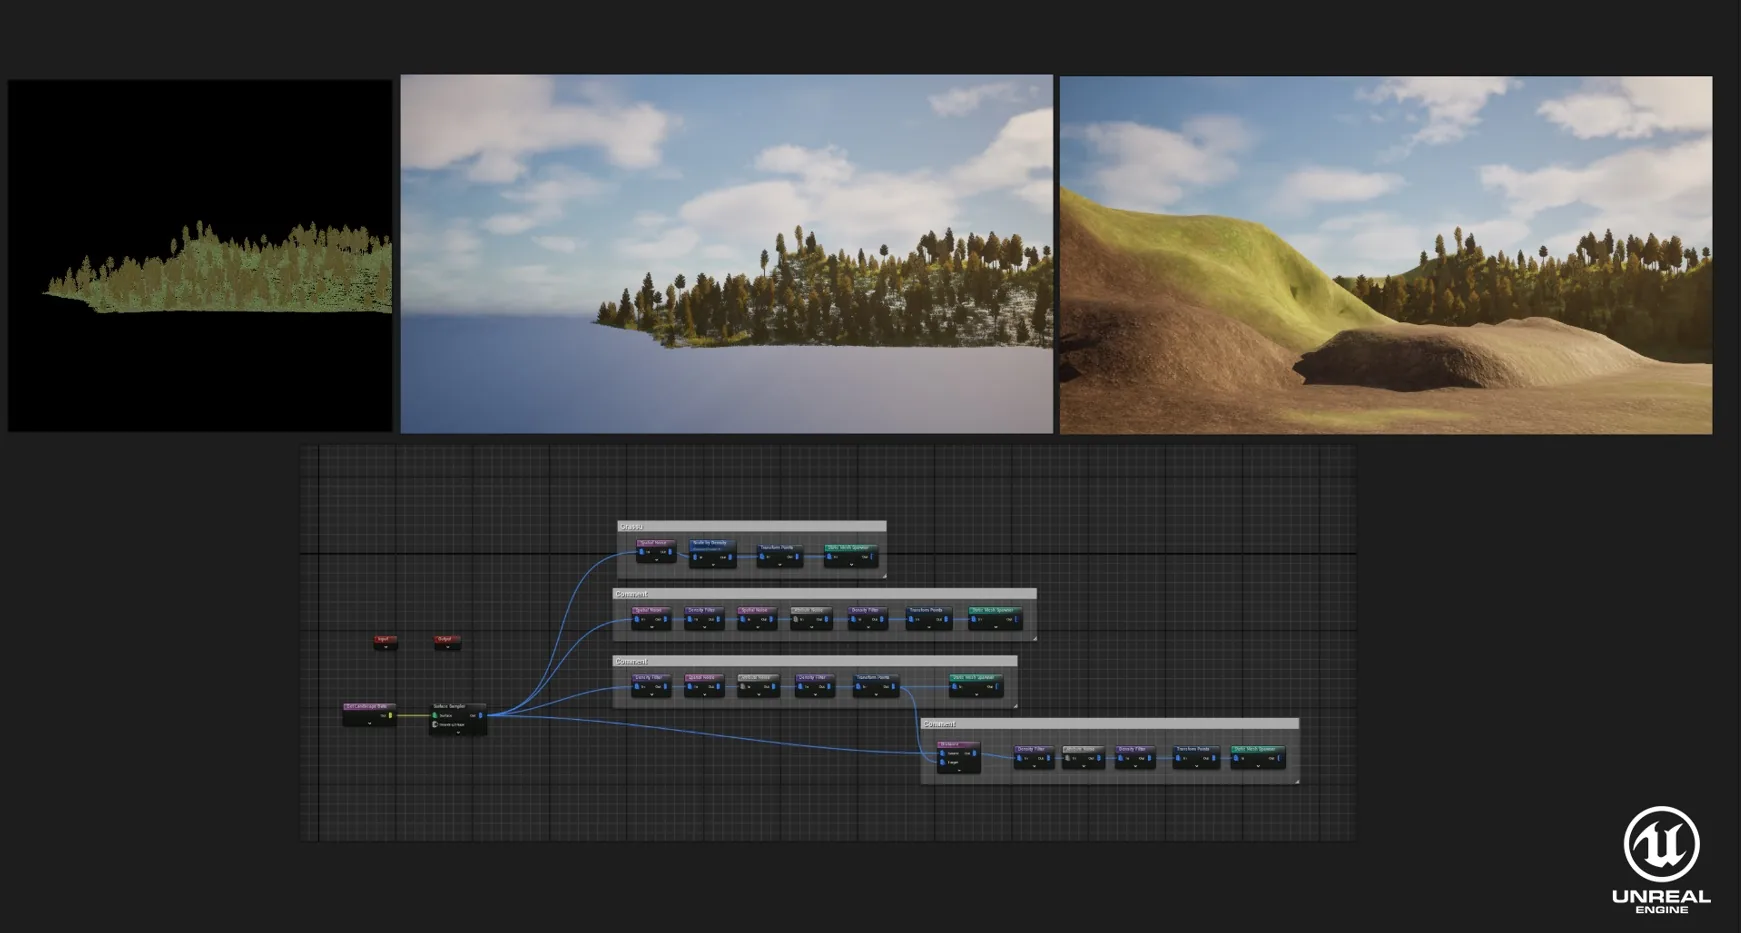The height and width of the screenshot is (933, 1741).
Task: Click Surface Sampler Bounding Shape pin
Action: [x=435, y=724]
